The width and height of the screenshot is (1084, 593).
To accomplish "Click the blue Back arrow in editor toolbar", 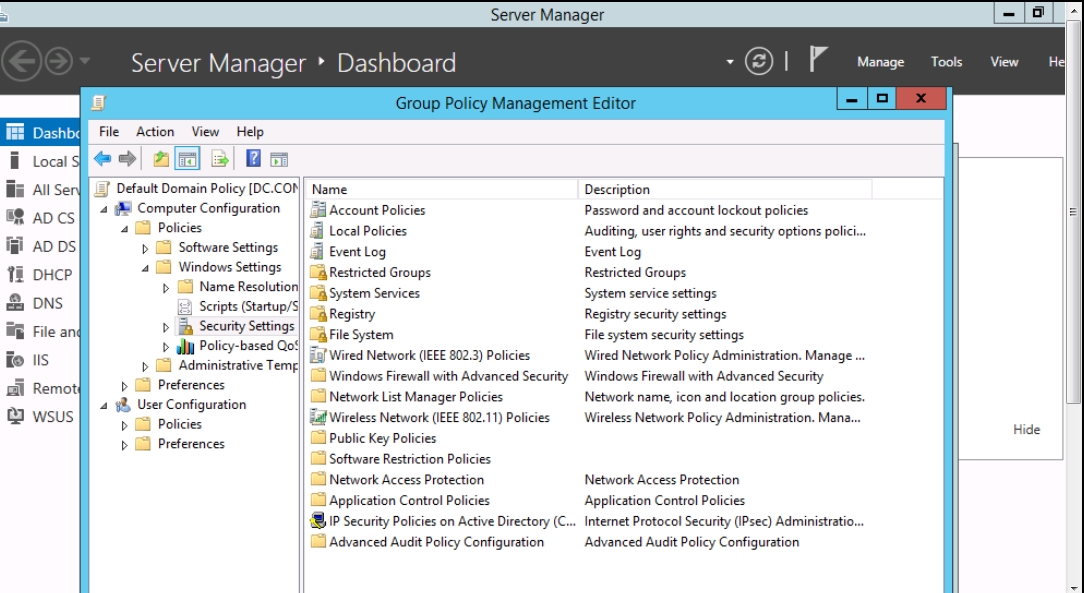I will click(102, 159).
